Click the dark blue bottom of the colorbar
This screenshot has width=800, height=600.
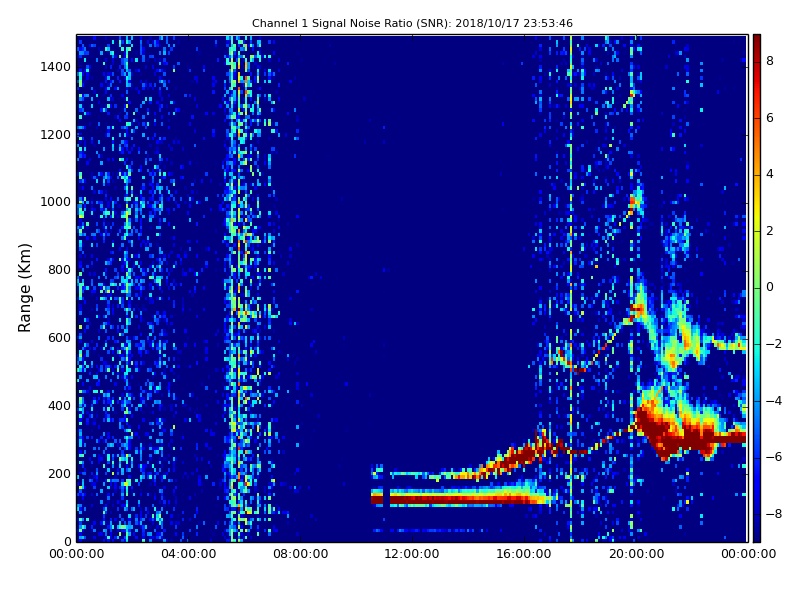point(757,531)
